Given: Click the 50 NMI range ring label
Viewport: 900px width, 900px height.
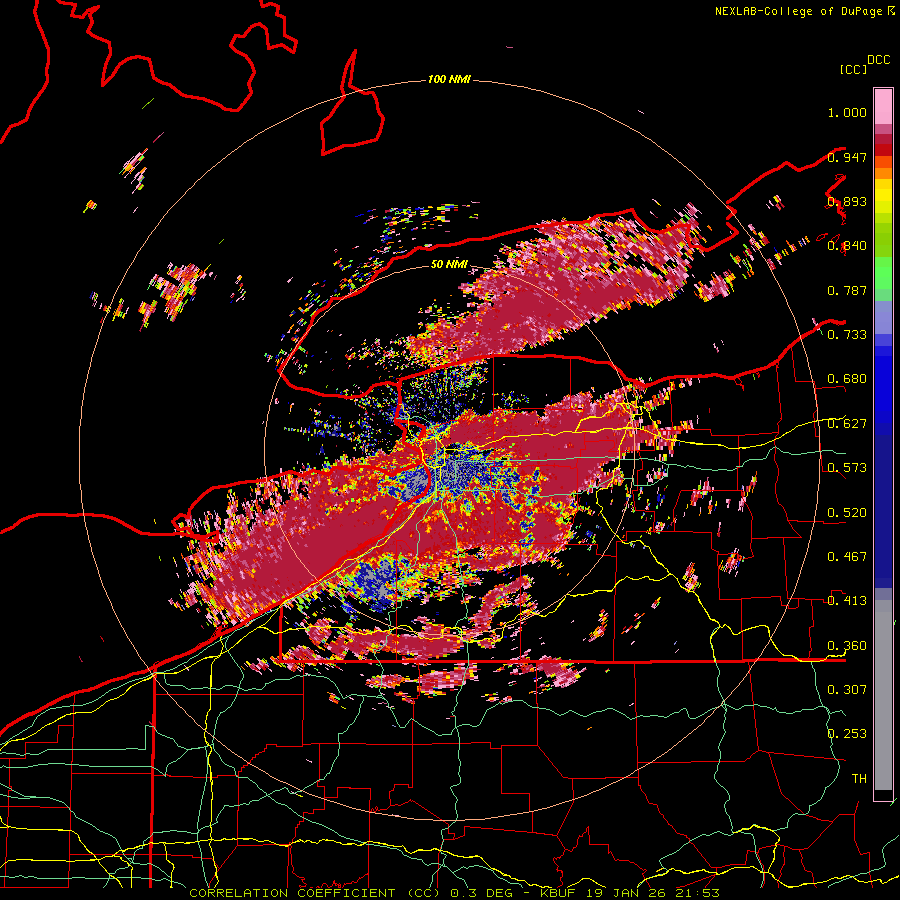Looking at the screenshot, I should pos(449,264).
